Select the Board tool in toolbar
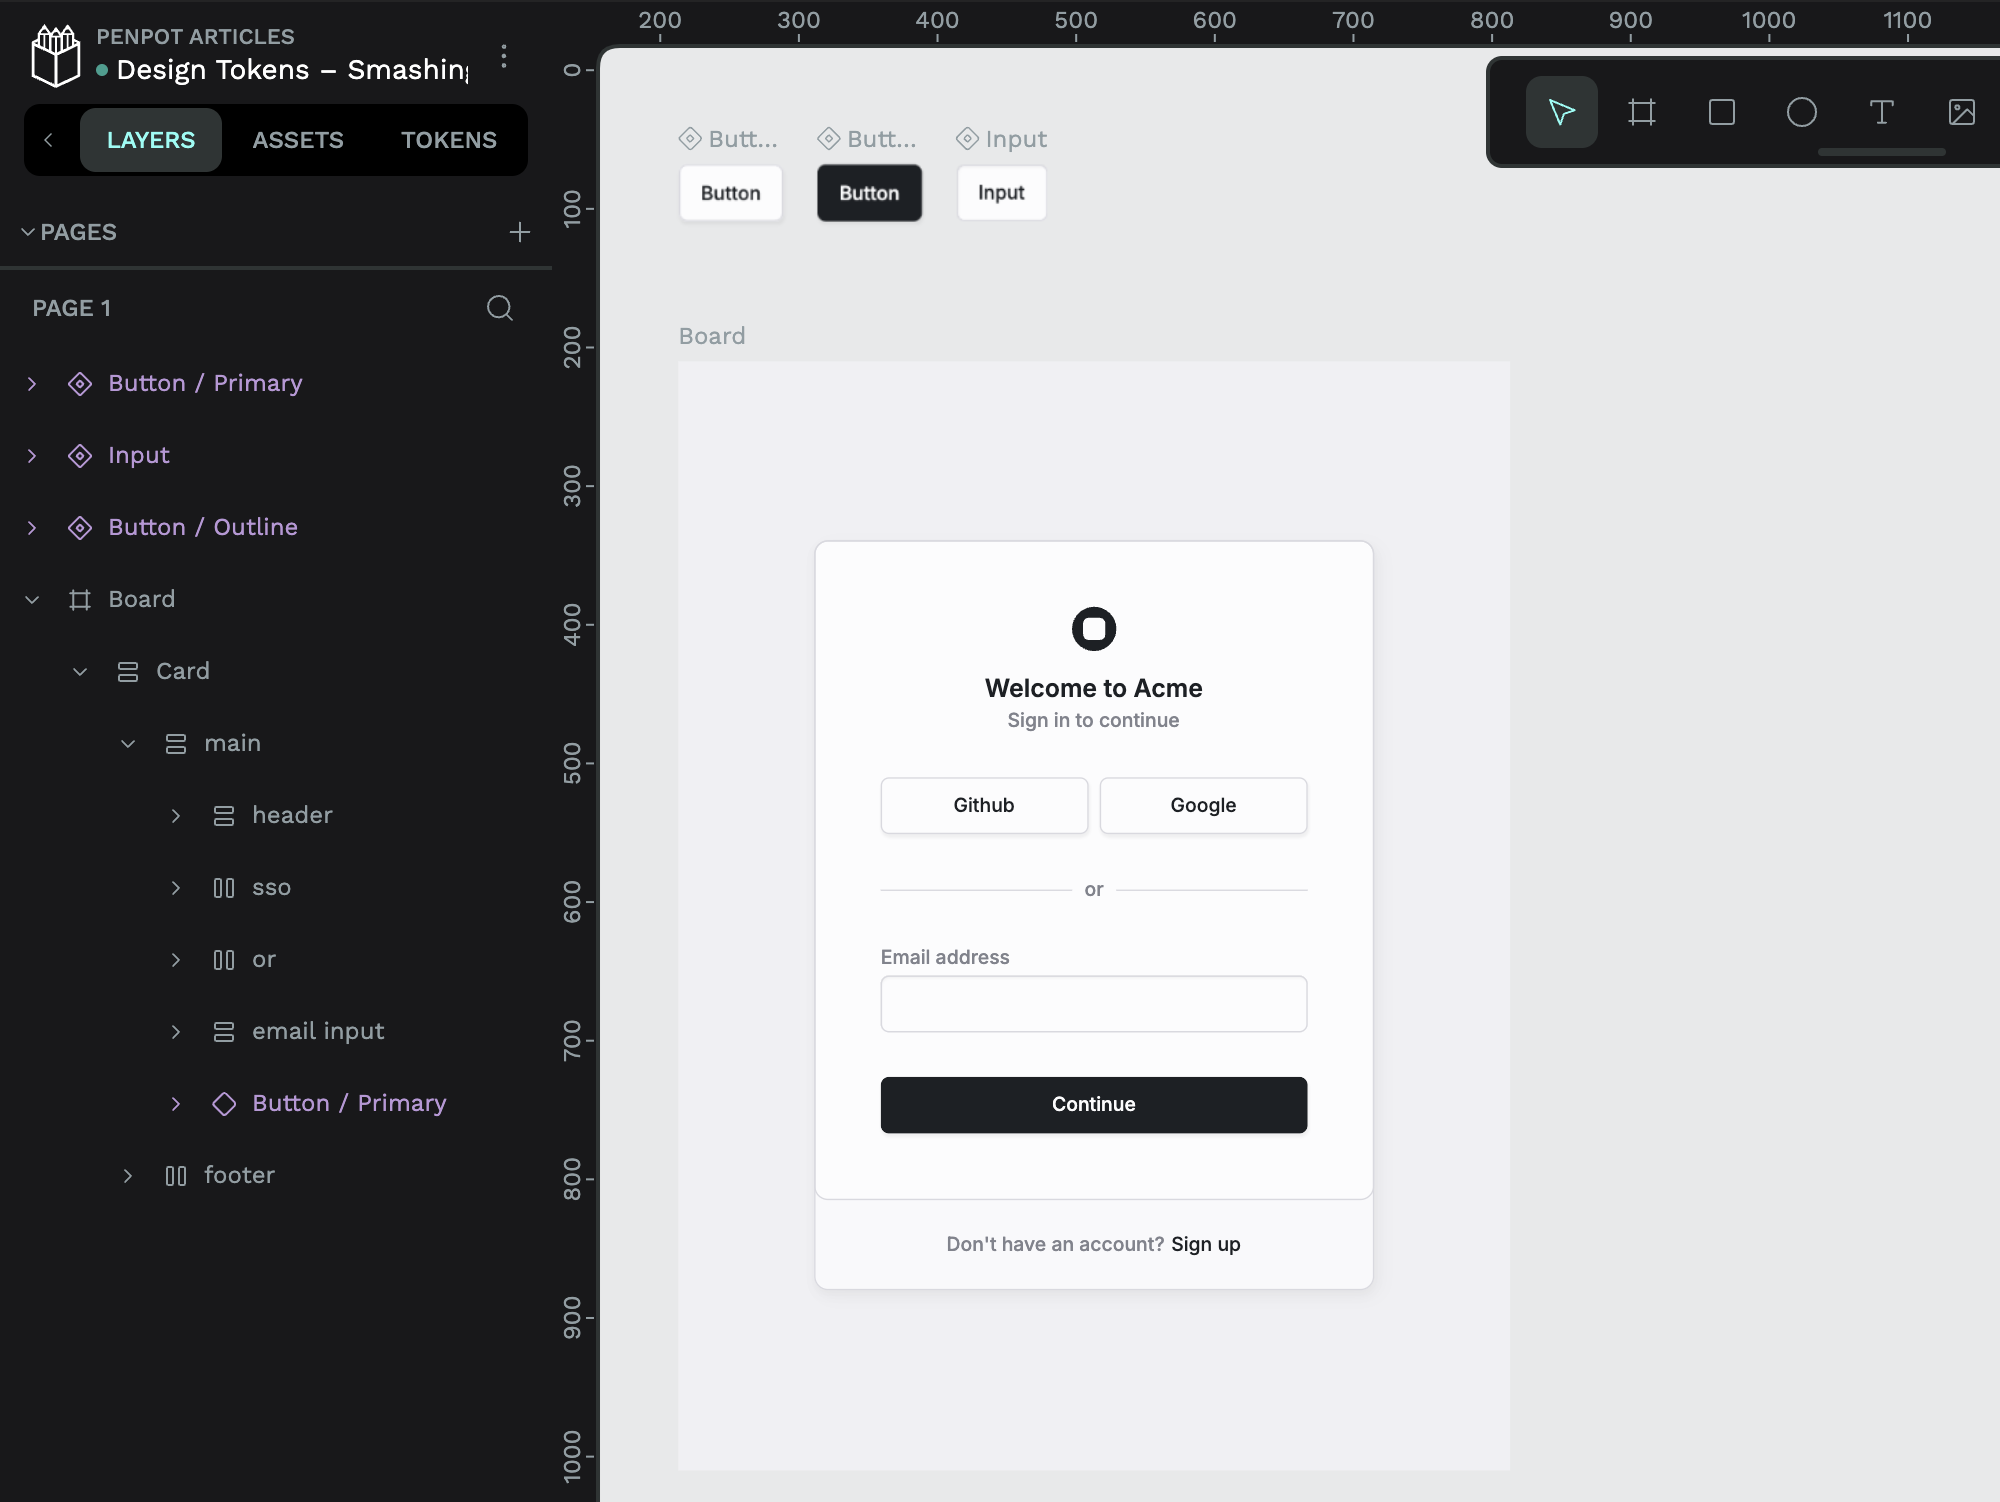2000x1502 pixels. tap(1641, 112)
